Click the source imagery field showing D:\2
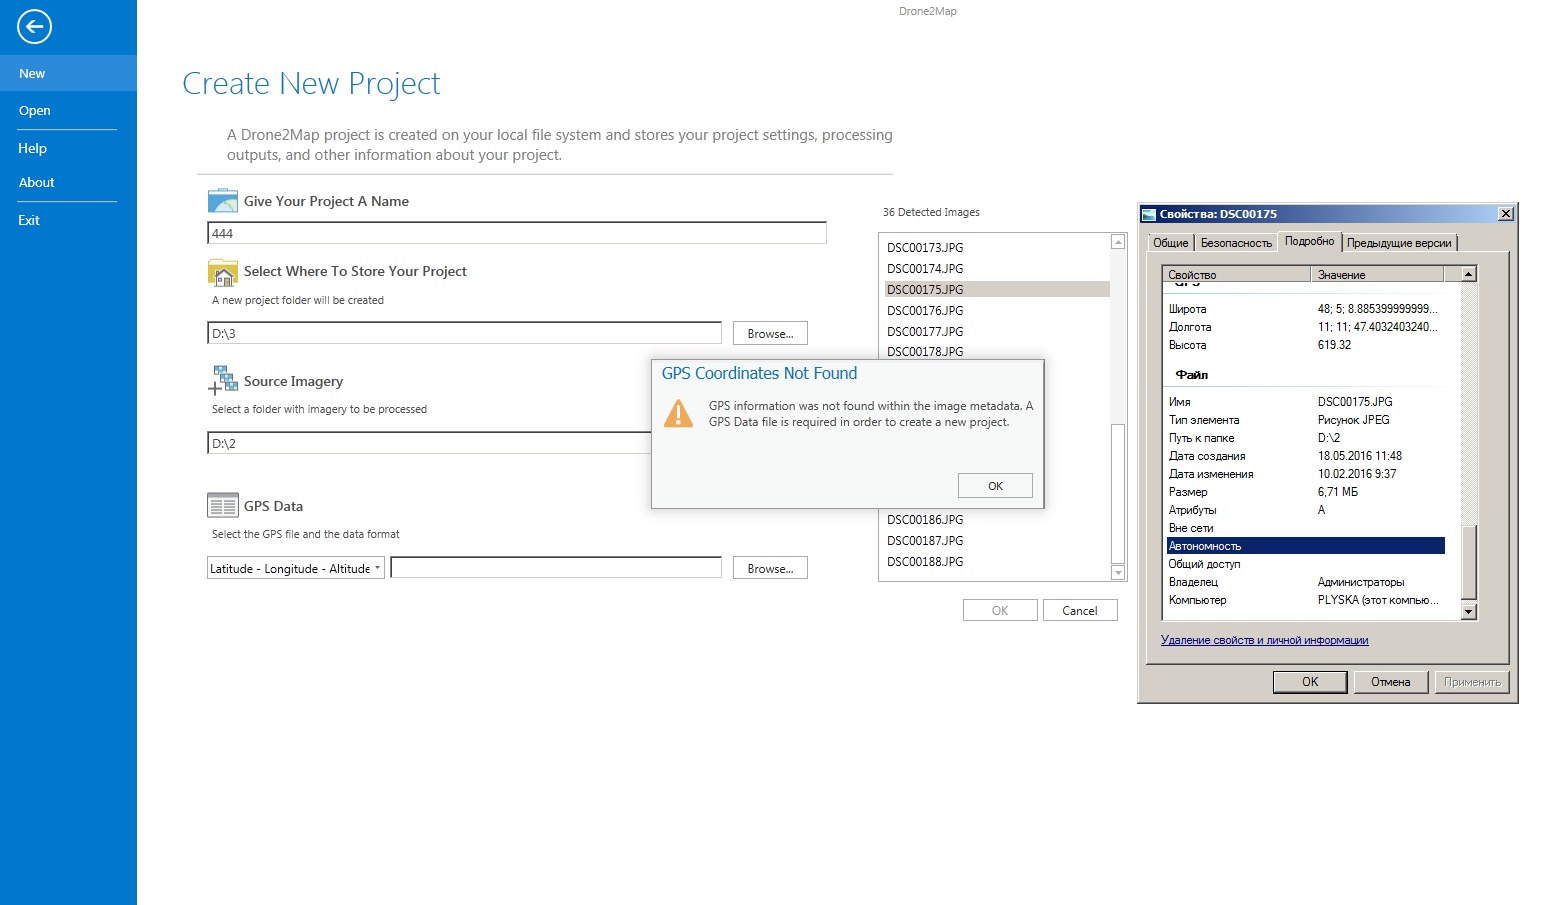 click(429, 443)
